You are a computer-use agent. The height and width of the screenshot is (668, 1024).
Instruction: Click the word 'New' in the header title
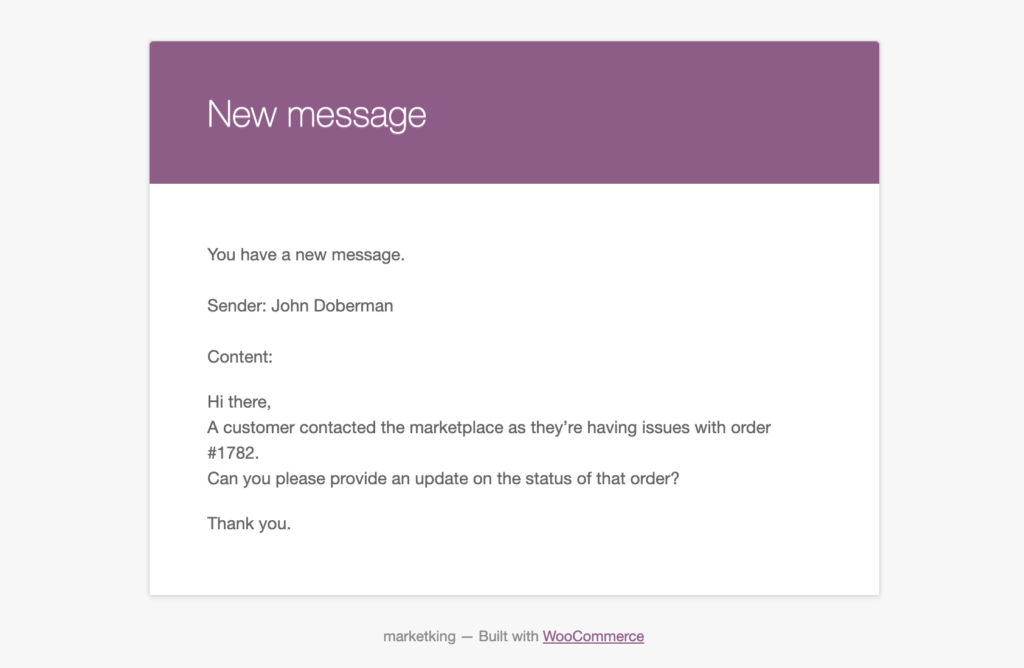tap(242, 114)
